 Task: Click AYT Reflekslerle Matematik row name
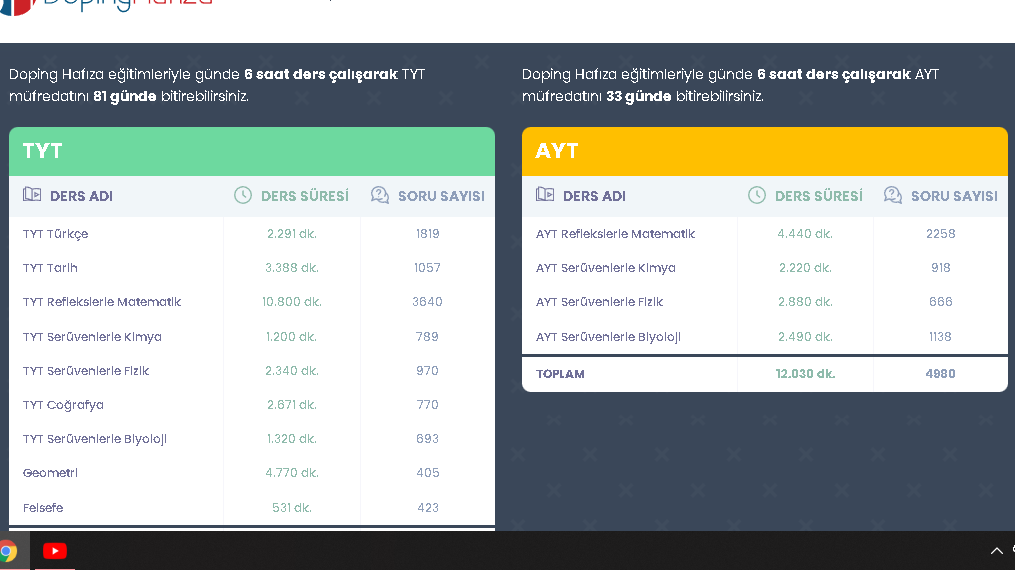tap(615, 234)
